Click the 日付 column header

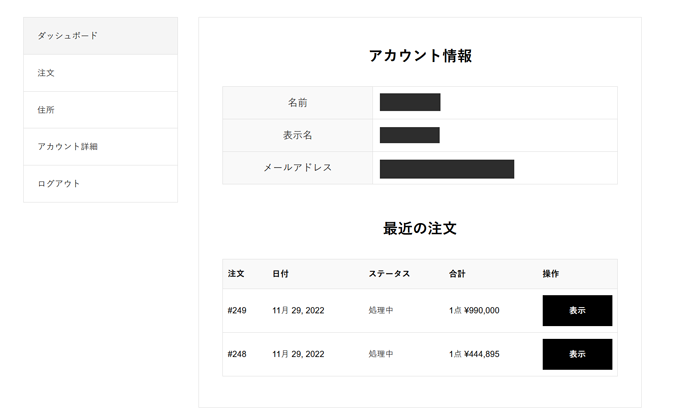click(x=280, y=274)
